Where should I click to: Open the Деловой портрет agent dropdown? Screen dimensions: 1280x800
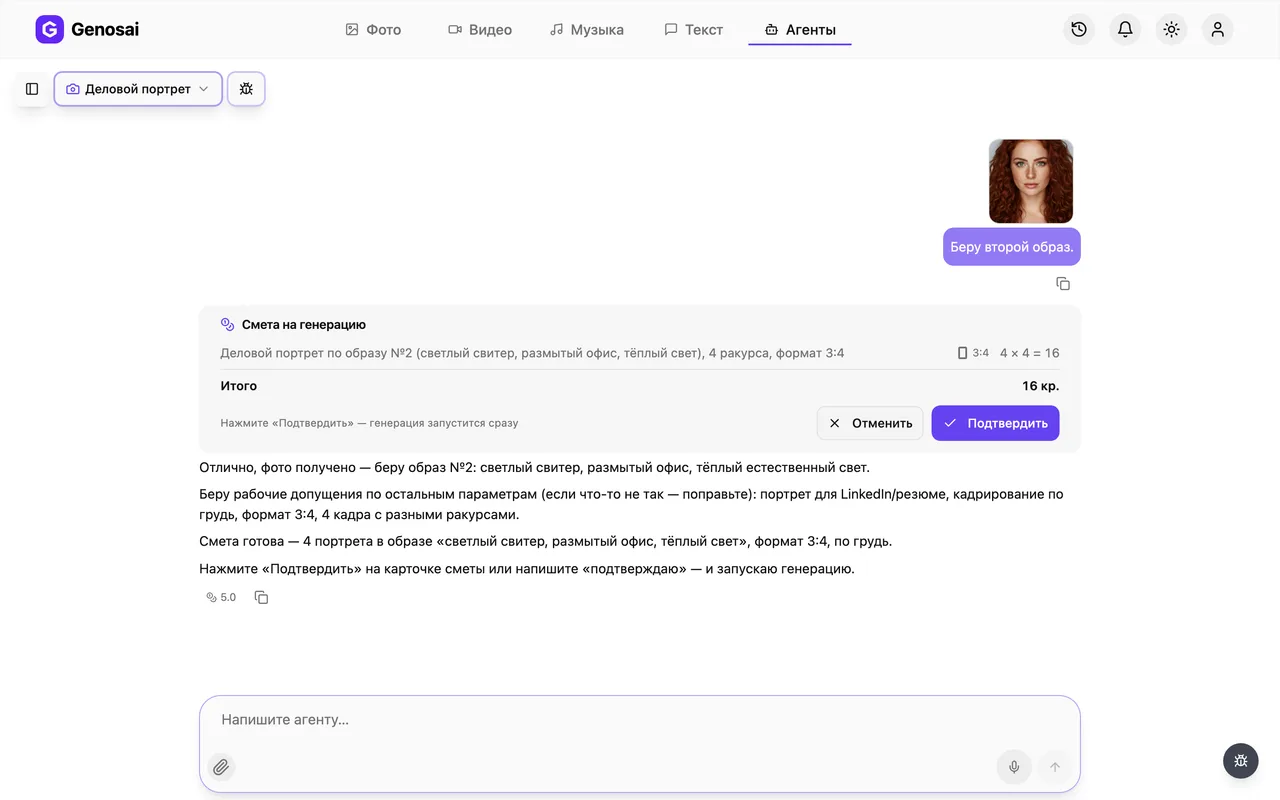(x=138, y=89)
